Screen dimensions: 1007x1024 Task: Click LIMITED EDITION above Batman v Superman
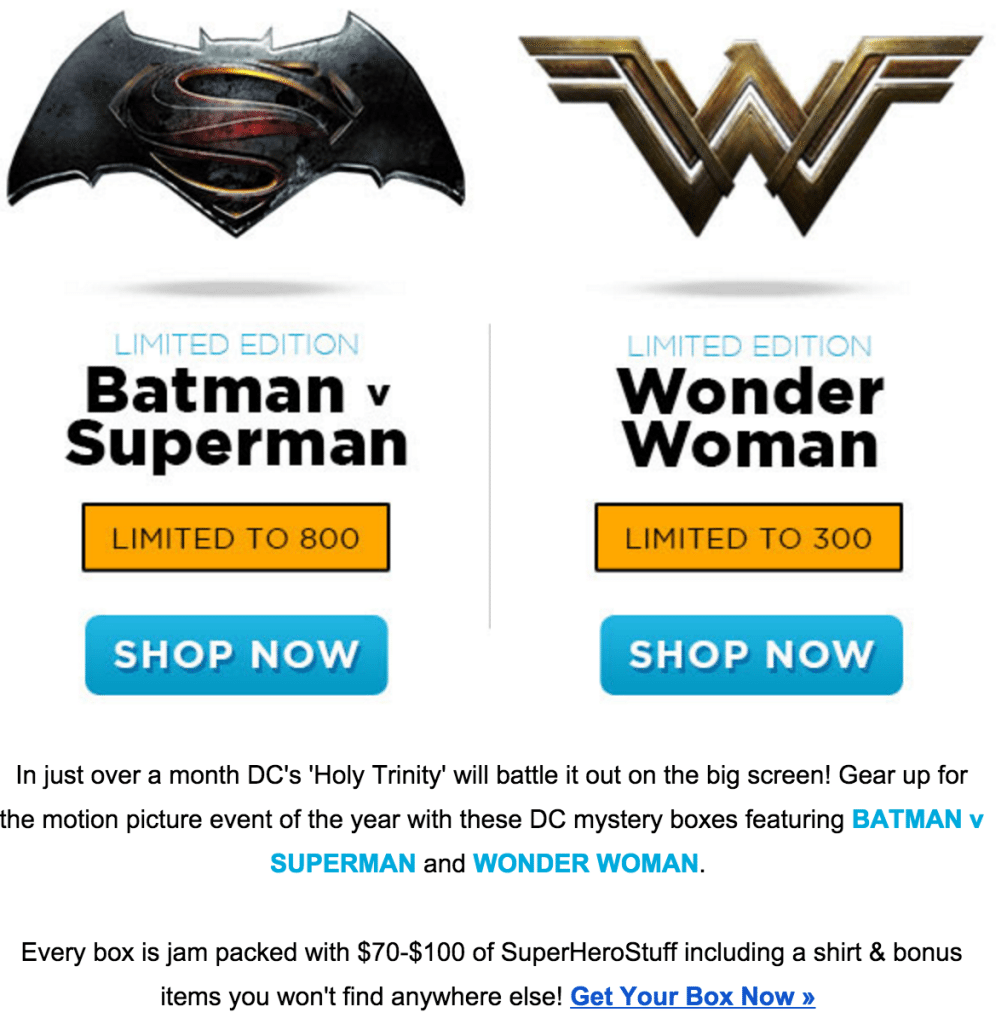236,345
